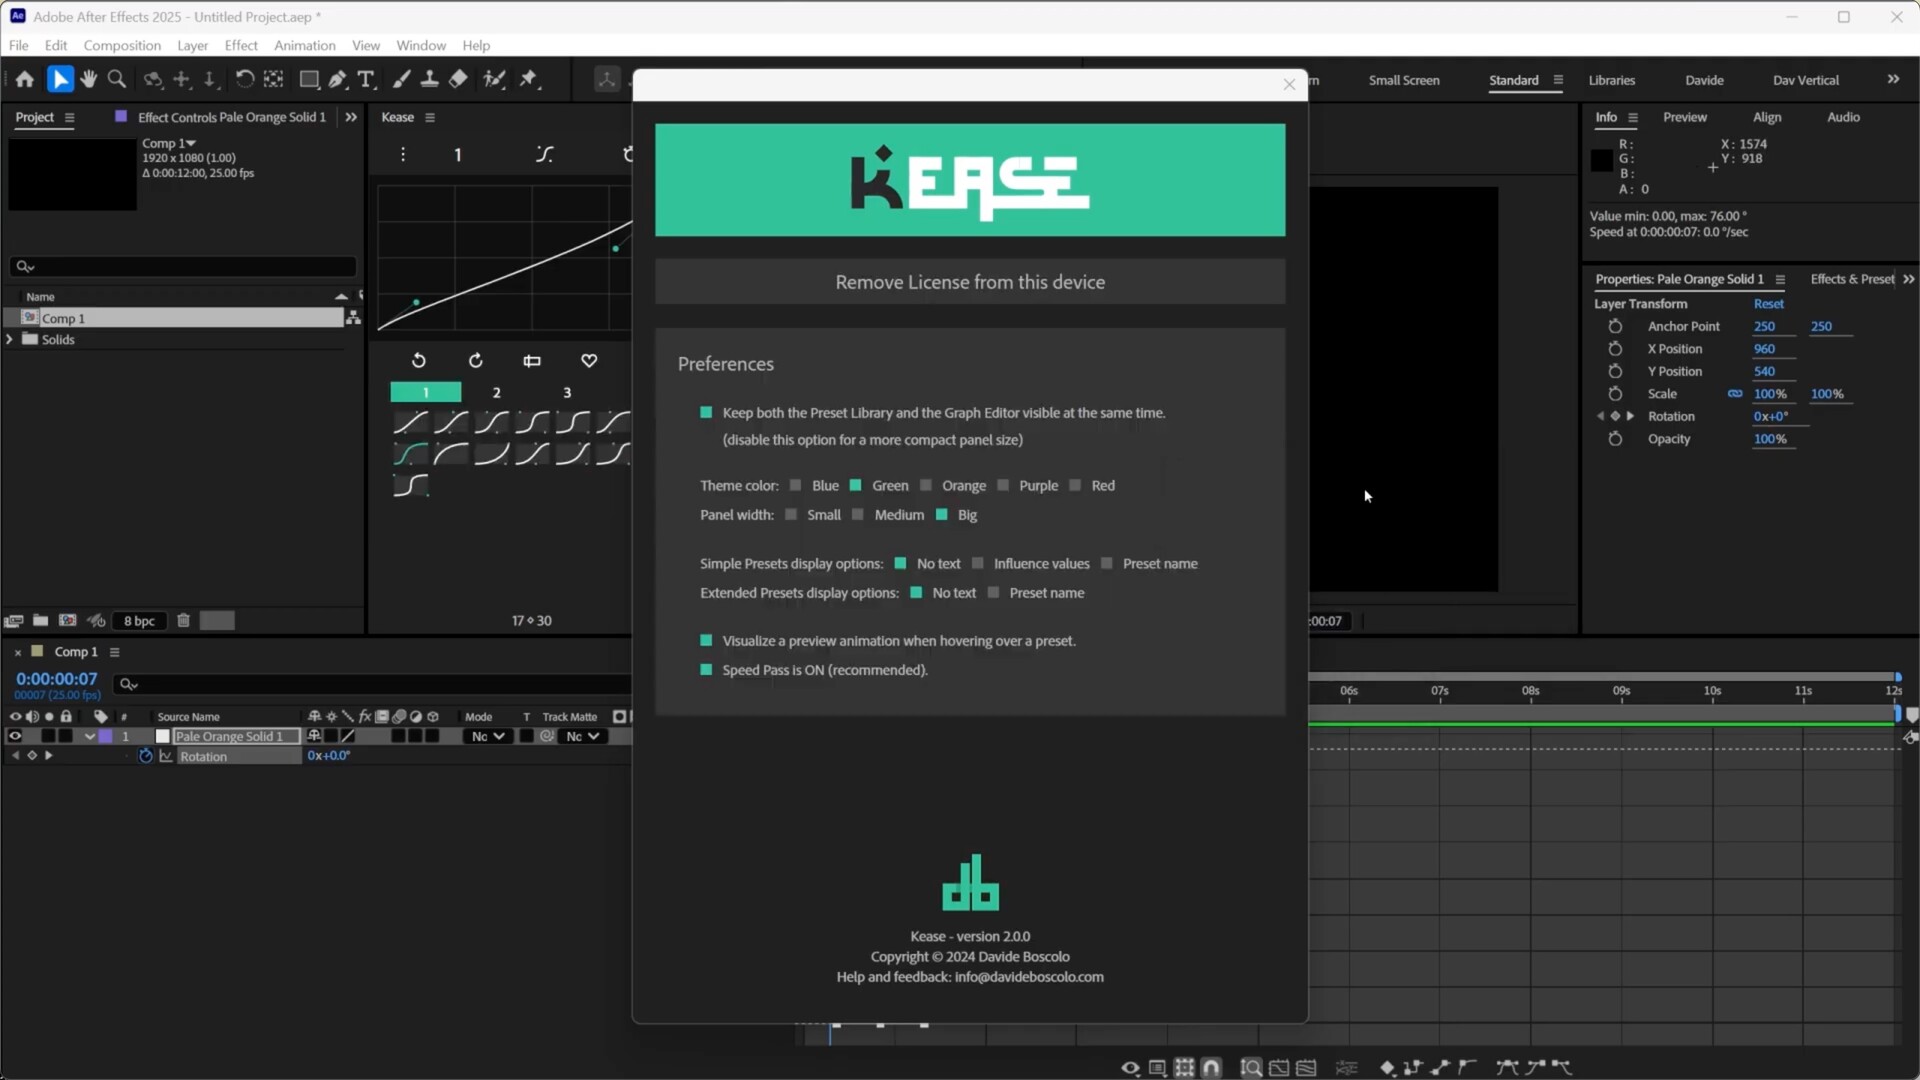
Task: Expand the Solids folder in Project
Action: [x=10, y=340]
